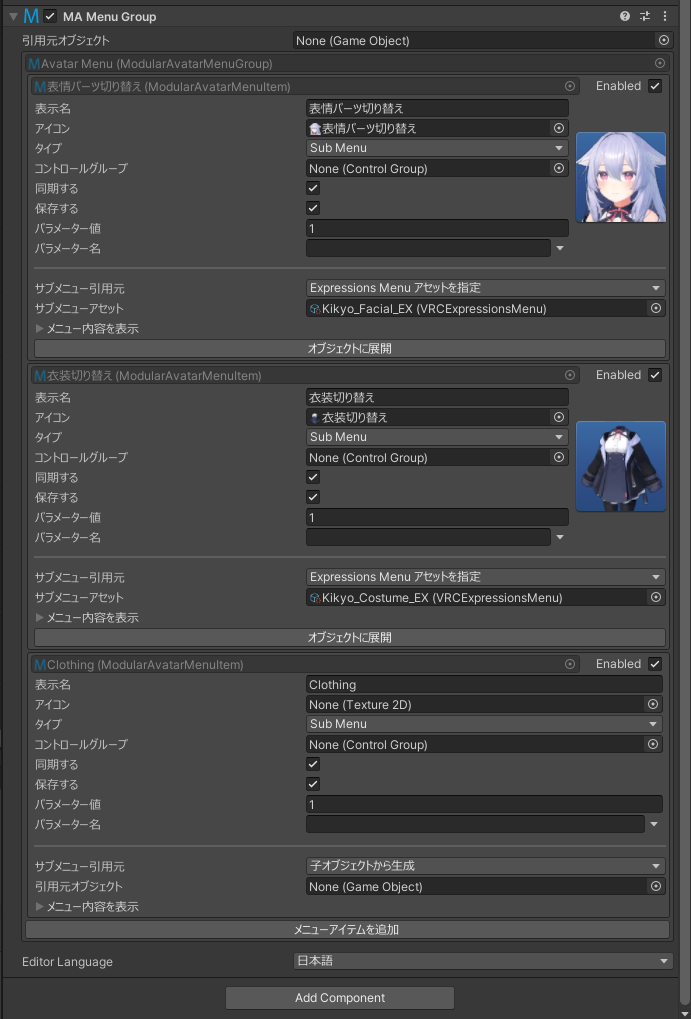
Task: Click the empty パラメーター名 field for Clothing
Action: pyautogui.click(x=475, y=825)
